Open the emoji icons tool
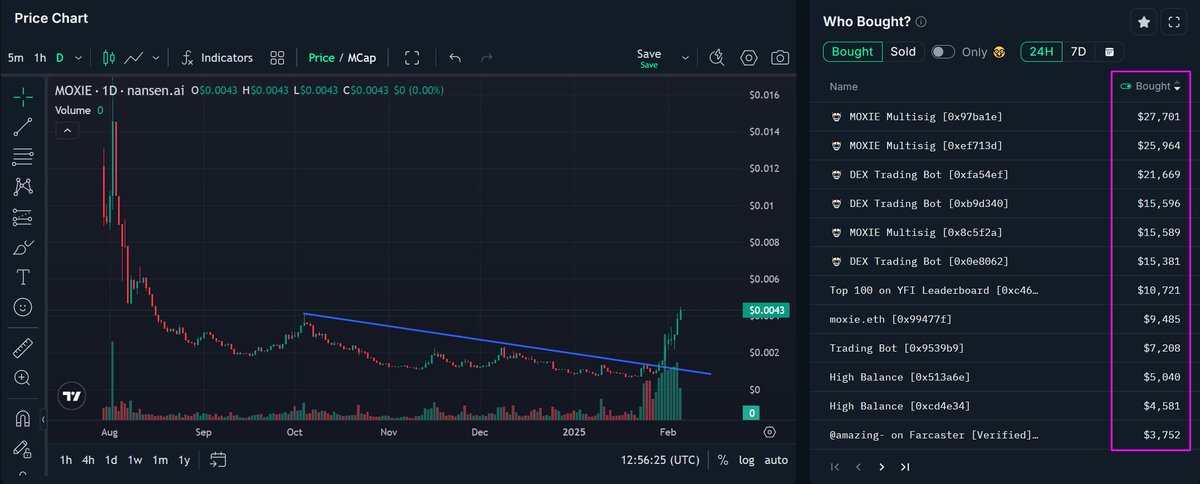1200x484 pixels. [x=22, y=307]
